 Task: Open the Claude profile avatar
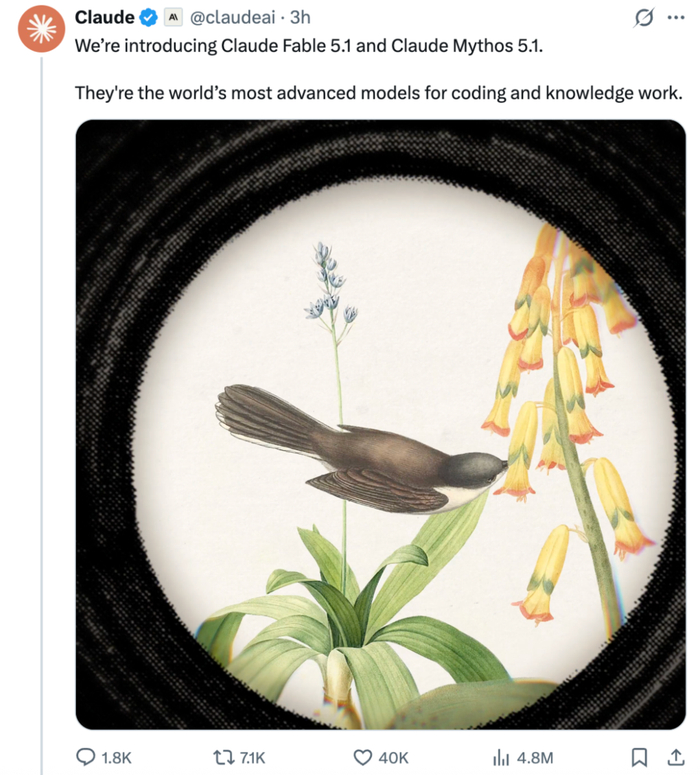coord(42,29)
